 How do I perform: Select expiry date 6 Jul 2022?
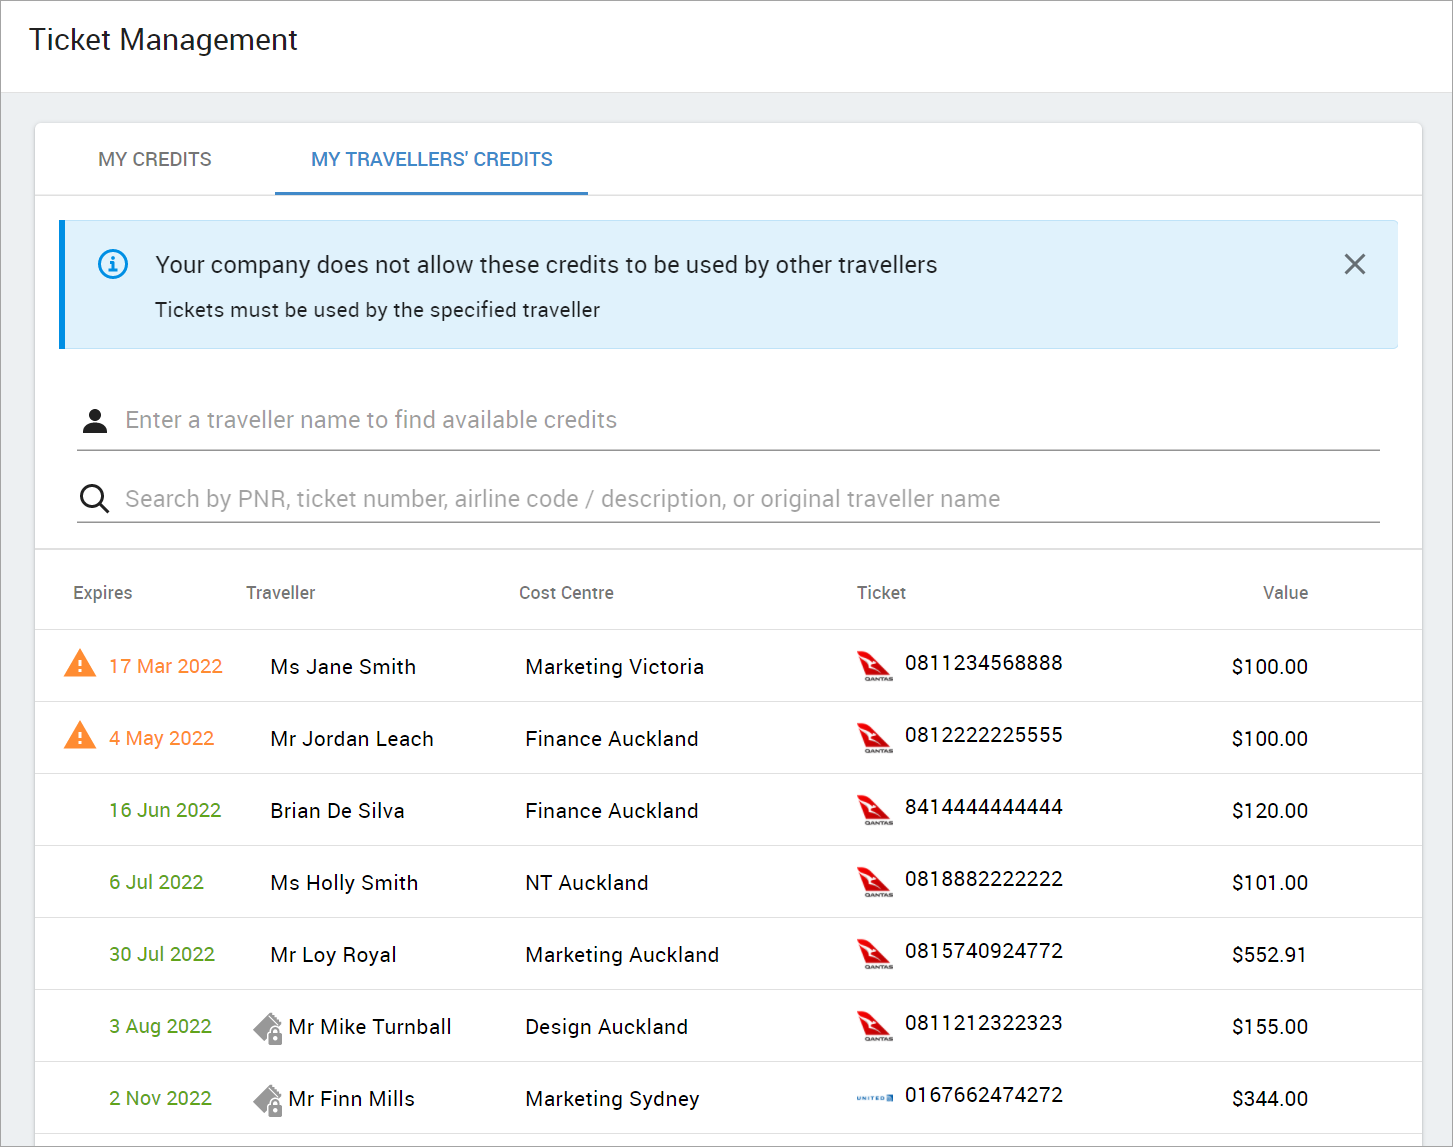click(x=156, y=882)
